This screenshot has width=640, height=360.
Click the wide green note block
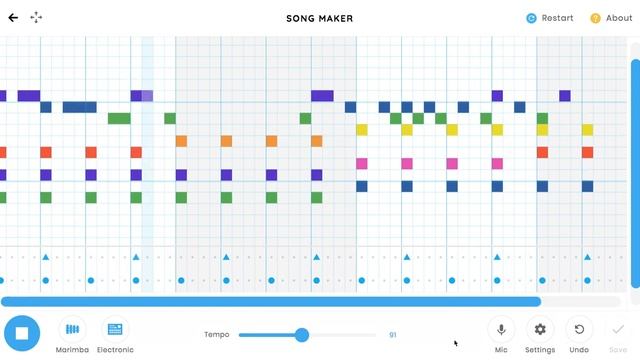[119, 118]
